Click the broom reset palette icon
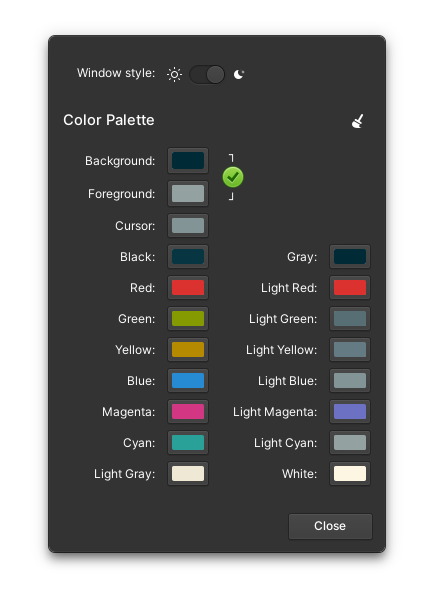 point(358,121)
